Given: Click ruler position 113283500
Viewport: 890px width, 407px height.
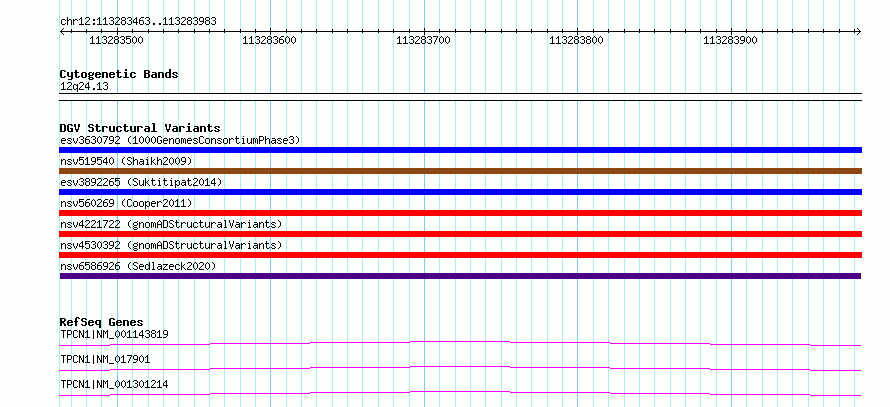Looking at the screenshot, I should (x=116, y=41).
